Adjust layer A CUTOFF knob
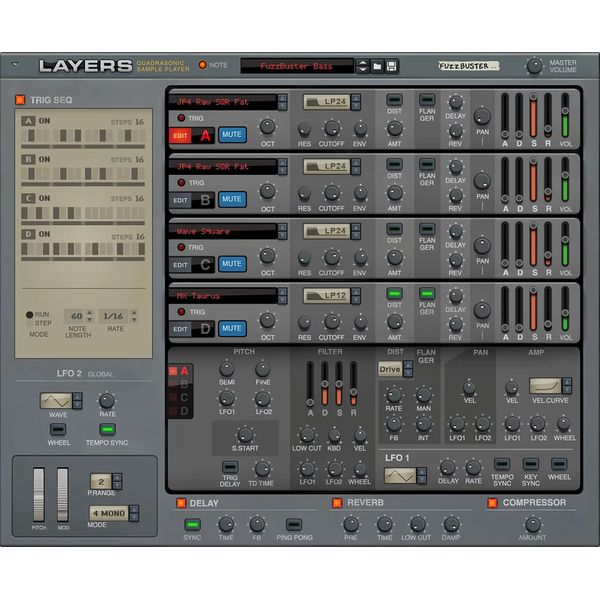The height and width of the screenshot is (600, 600). pyautogui.click(x=332, y=129)
